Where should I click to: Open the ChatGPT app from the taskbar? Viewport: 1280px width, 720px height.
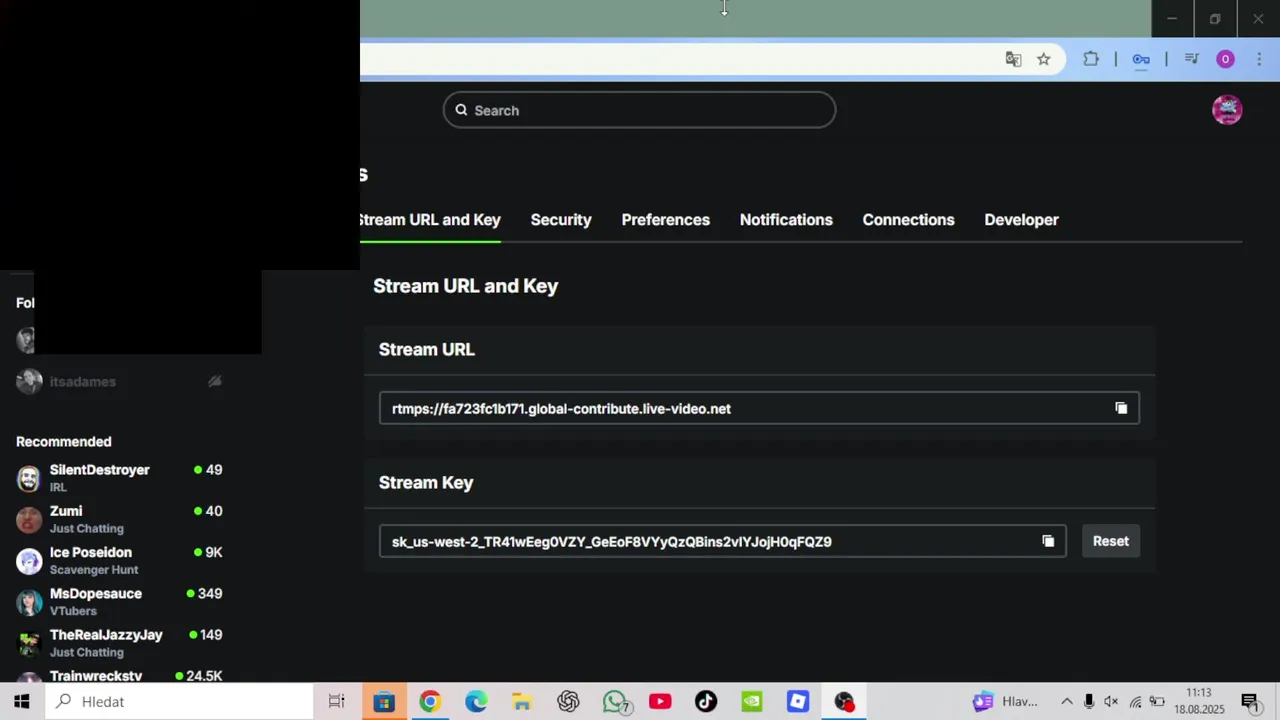coord(568,702)
